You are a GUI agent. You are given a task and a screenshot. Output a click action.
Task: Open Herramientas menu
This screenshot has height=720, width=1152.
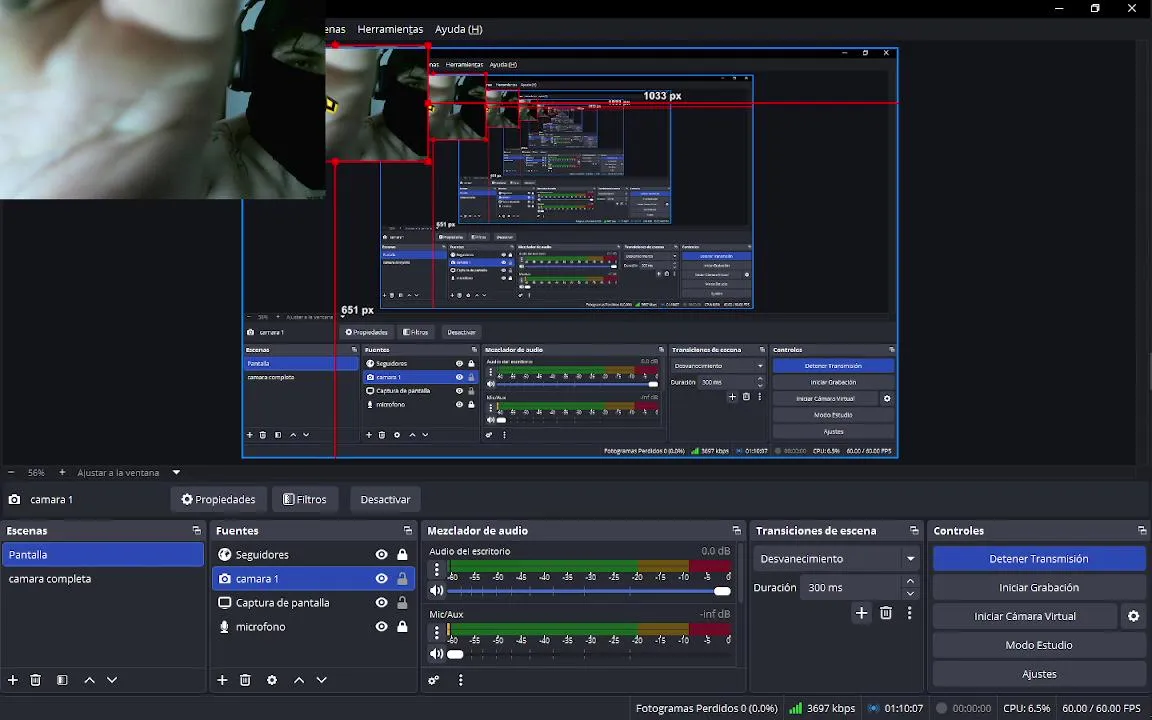click(x=390, y=29)
